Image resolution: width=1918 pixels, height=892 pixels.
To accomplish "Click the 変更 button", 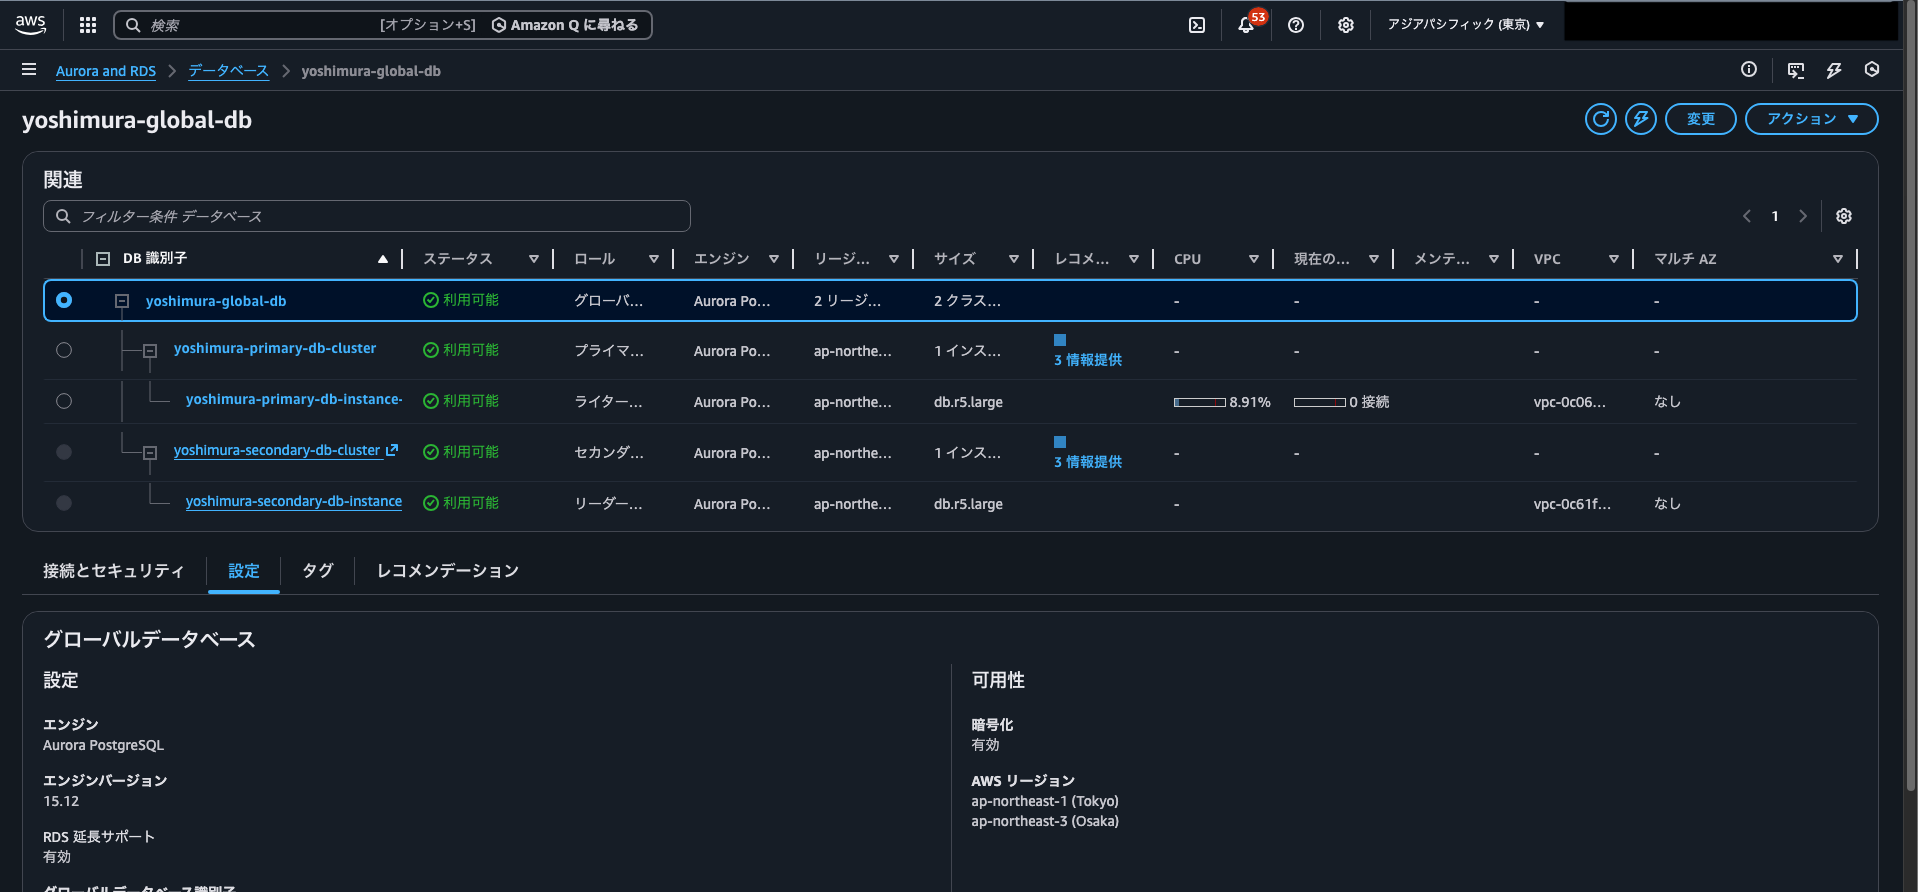I will 1700,119.
